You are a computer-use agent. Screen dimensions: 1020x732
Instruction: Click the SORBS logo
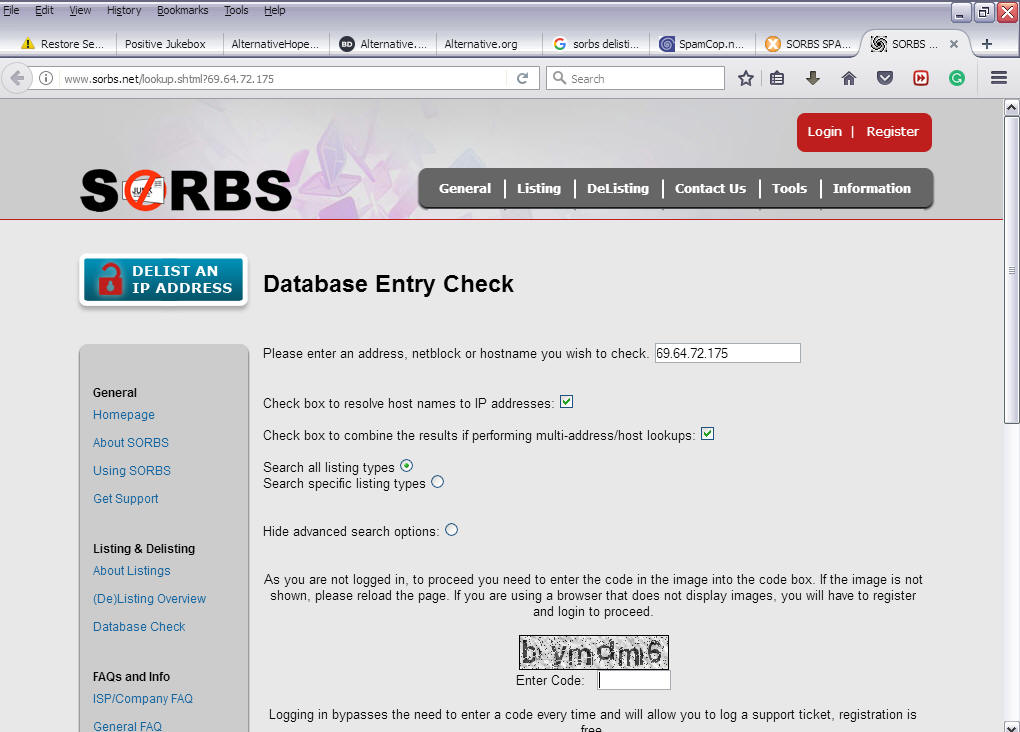[186, 190]
